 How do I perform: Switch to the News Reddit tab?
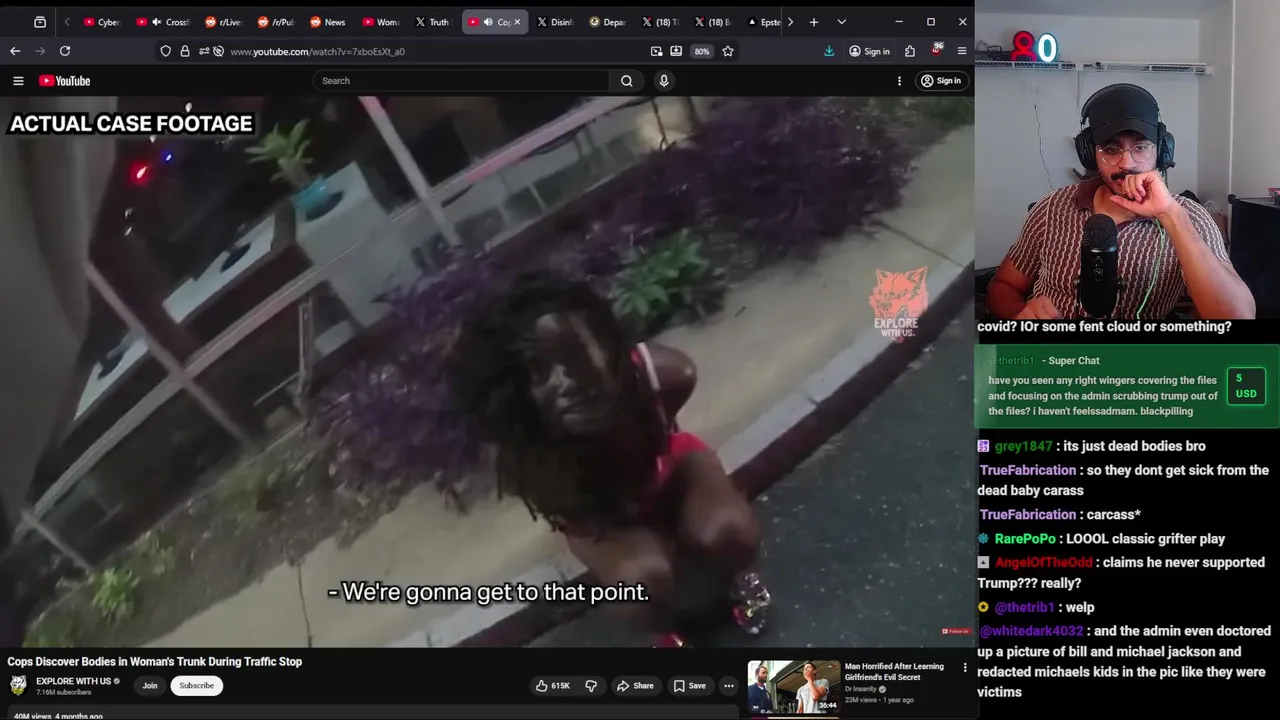coord(328,22)
